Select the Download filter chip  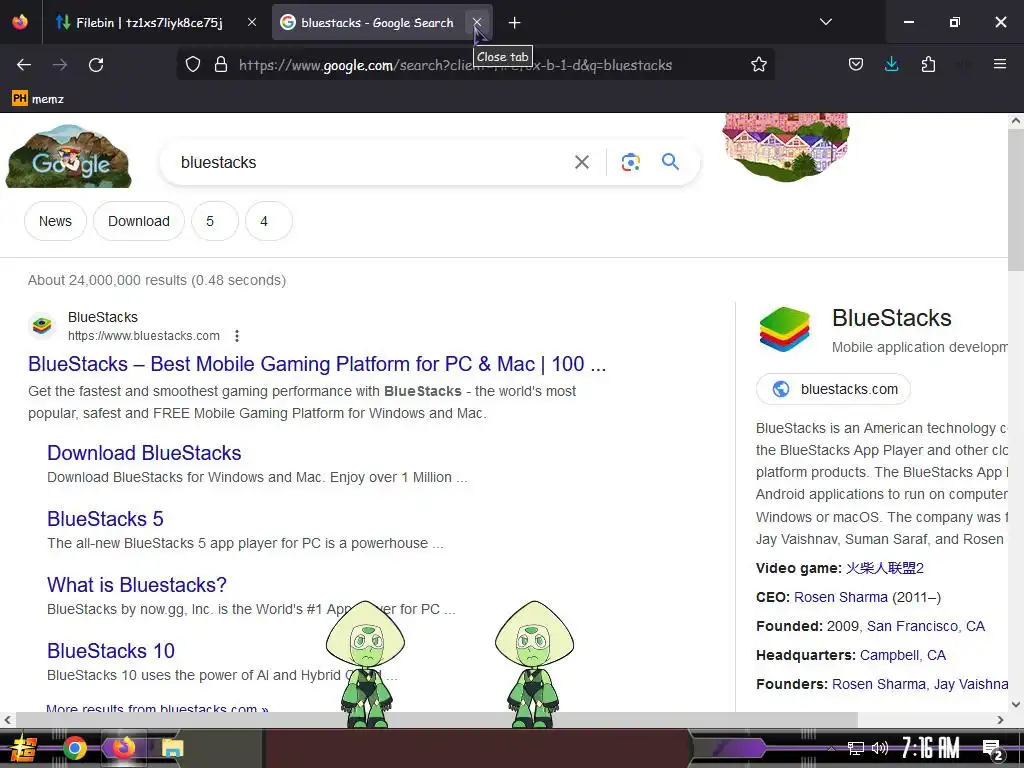pyautogui.click(x=139, y=221)
